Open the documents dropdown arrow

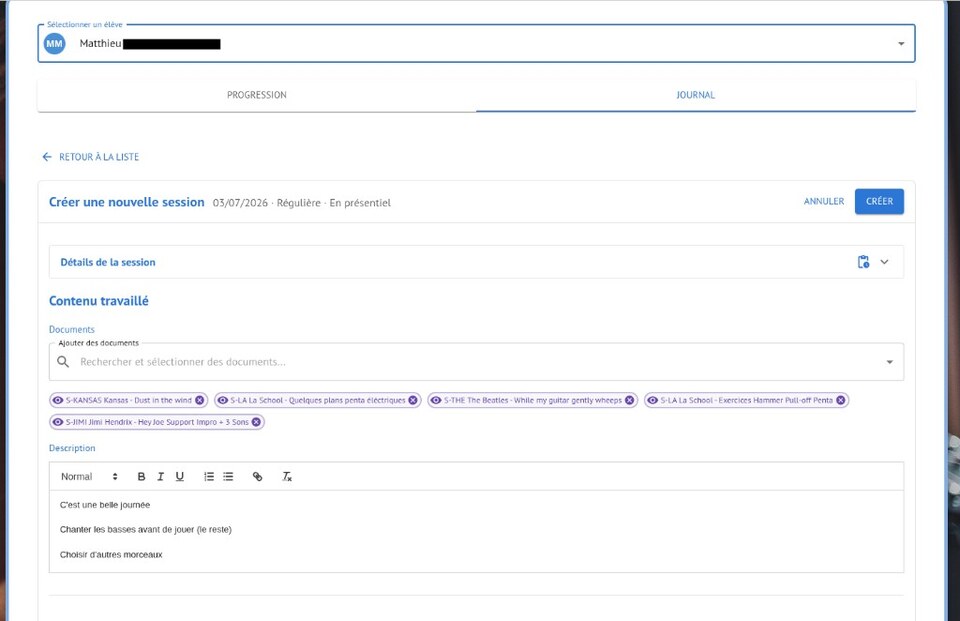pyautogui.click(x=890, y=362)
